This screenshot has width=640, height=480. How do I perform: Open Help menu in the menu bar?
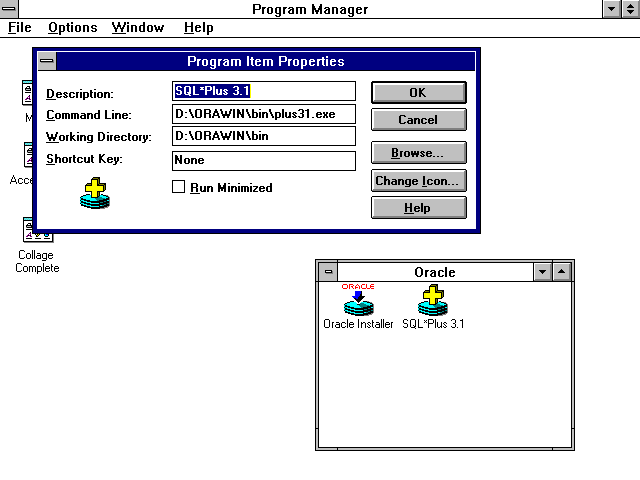[x=198, y=28]
